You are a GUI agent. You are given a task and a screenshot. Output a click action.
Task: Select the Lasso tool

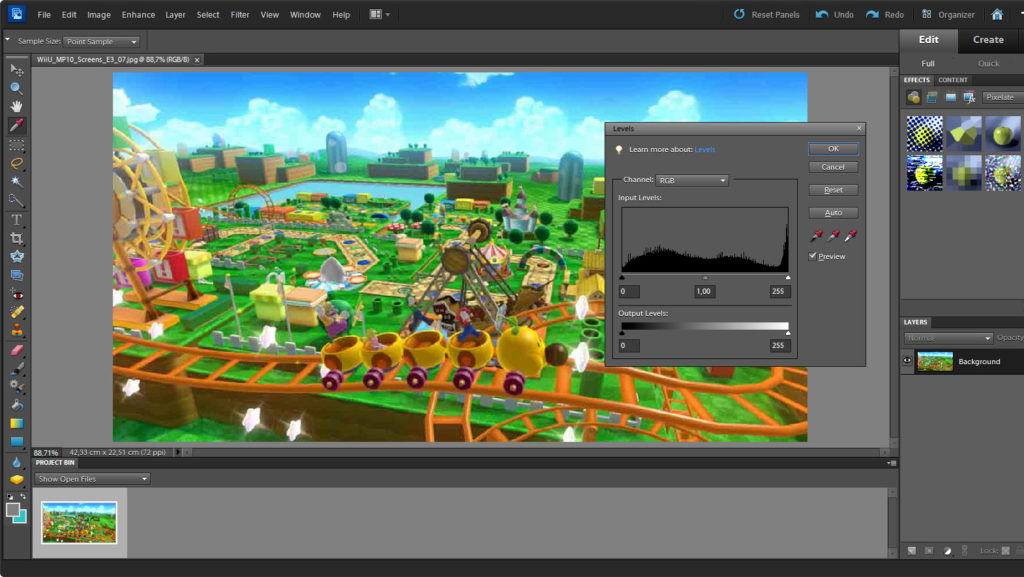(x=16, y=163)
